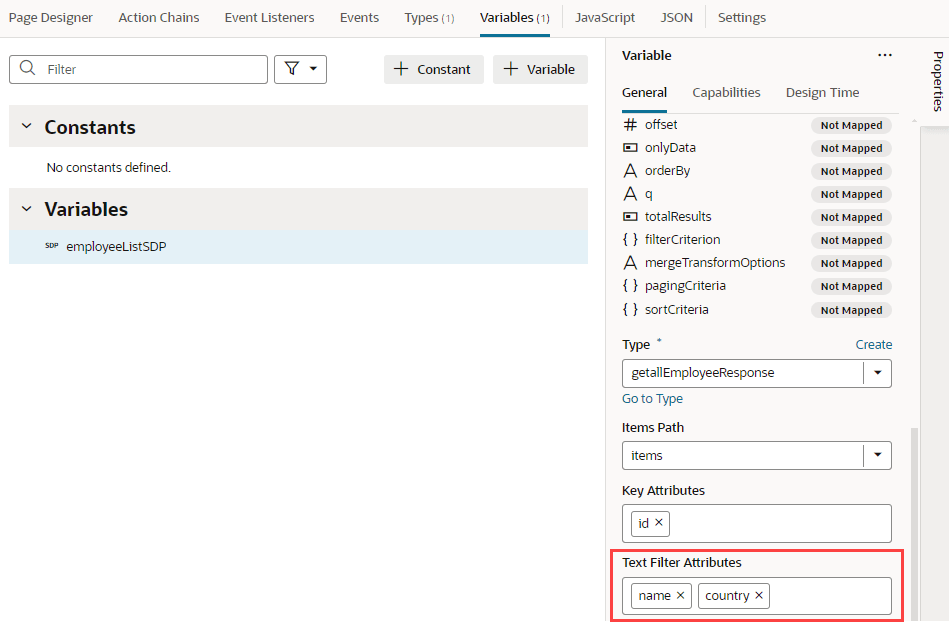The image size is (949, 622).
Task: Click the object icon next to sortCriteria
Action: tap(630, 309)
